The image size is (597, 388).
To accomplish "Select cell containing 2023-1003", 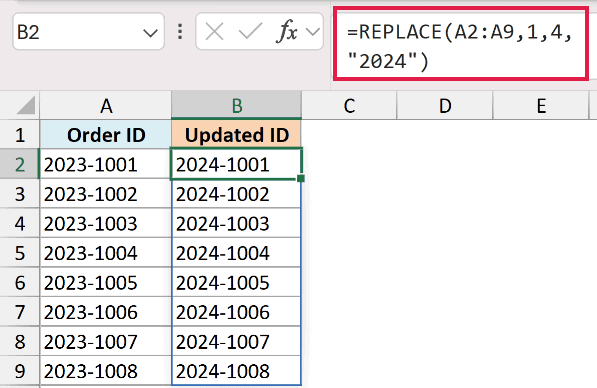I will (106, 223).
